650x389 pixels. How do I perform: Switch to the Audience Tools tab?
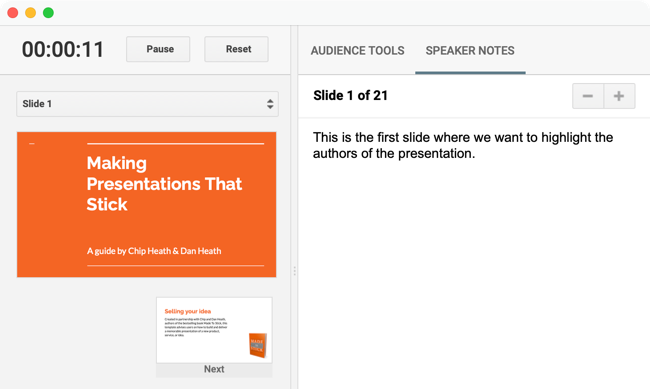coord(357,51)
